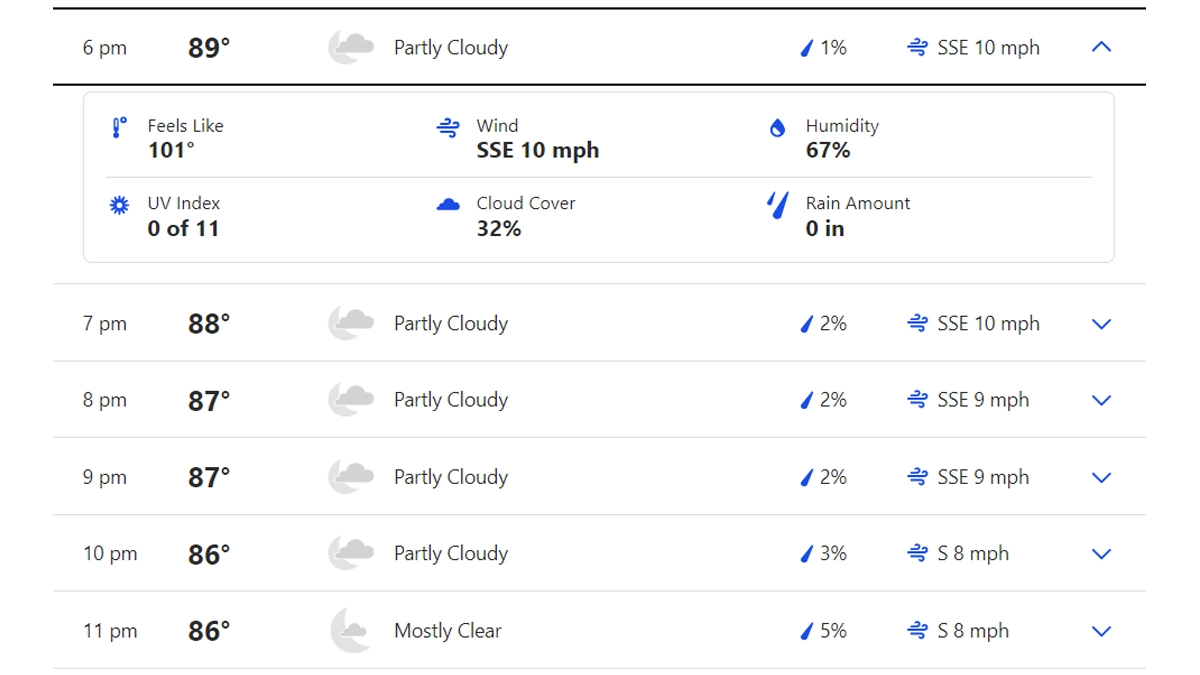This screenshot has height=675, width=1200.
Task: Click the 11 pm Mostly Clear moon icon
Action: [x=351, y=631]
